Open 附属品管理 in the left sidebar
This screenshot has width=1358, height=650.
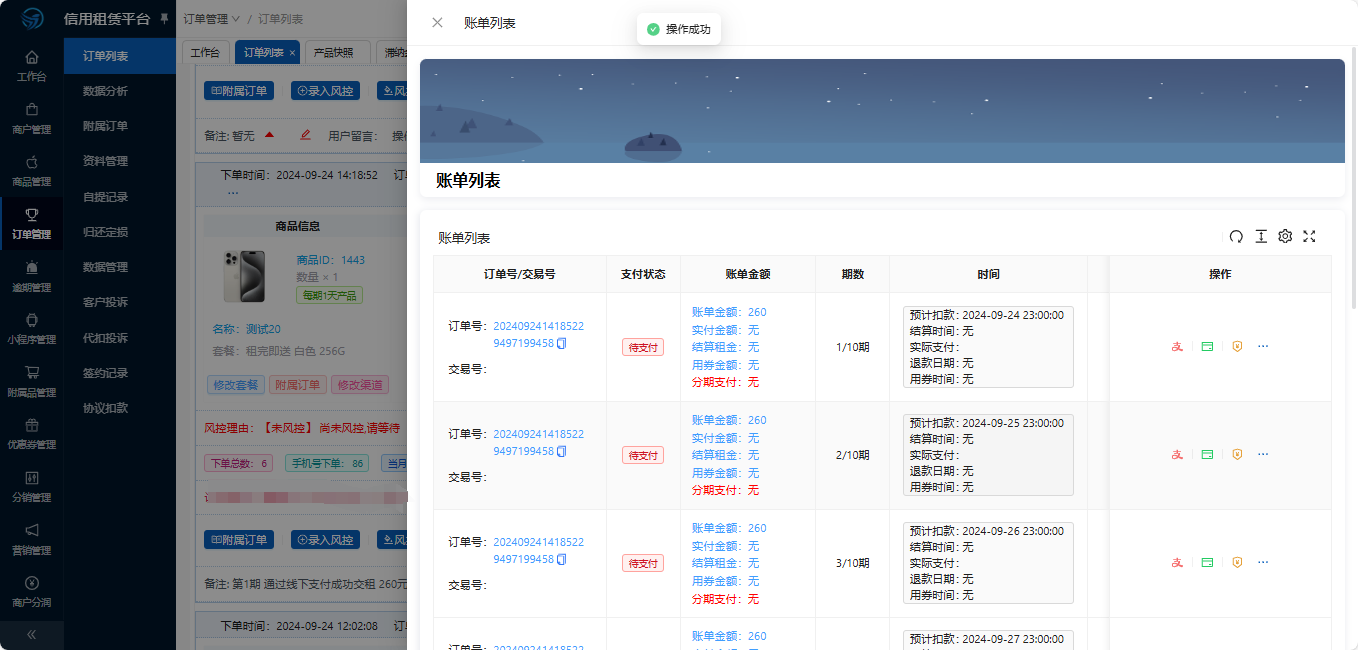click(x=32, y=381)
